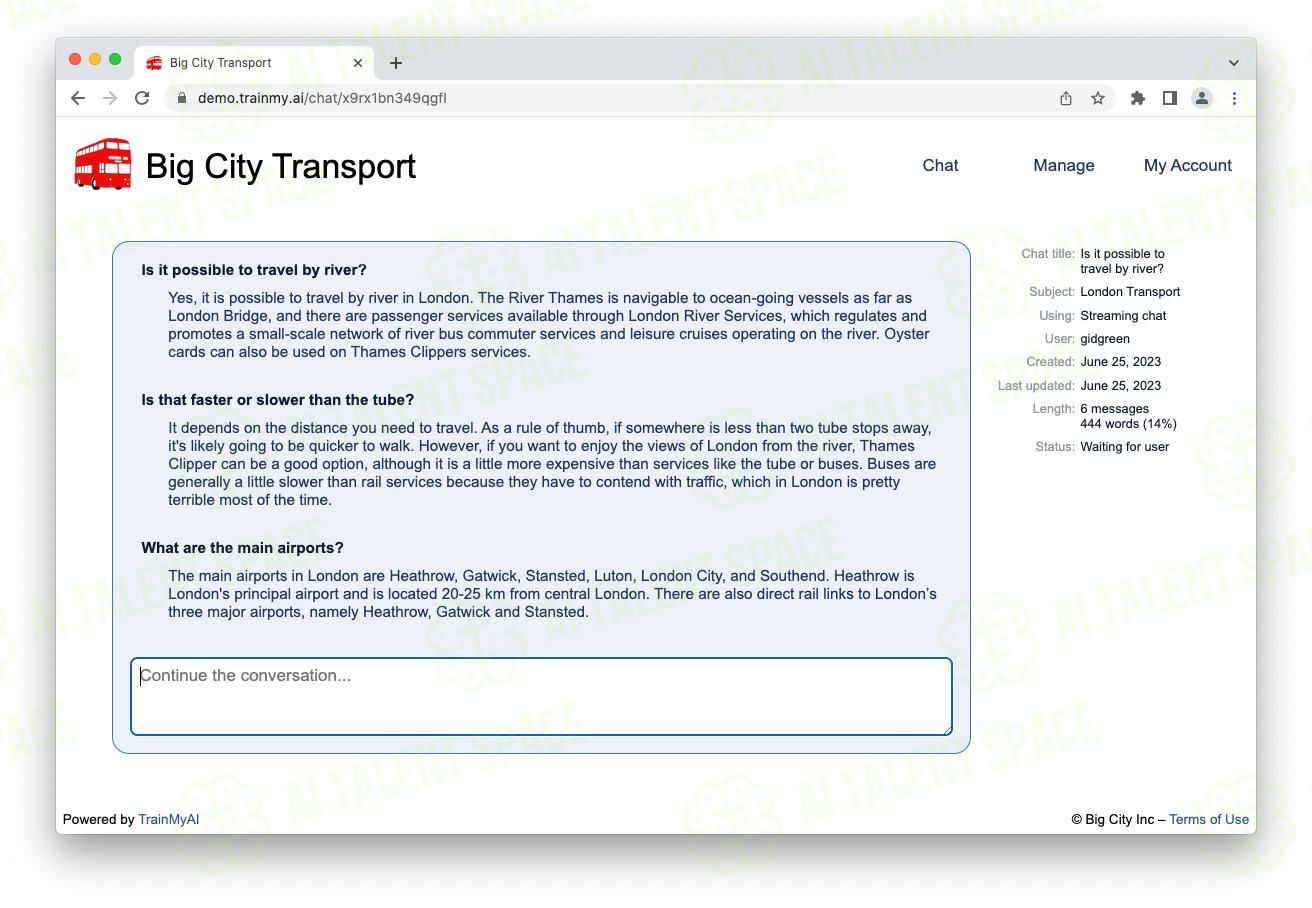Click the Subject value 'London Transport'

click(1130, 293)
